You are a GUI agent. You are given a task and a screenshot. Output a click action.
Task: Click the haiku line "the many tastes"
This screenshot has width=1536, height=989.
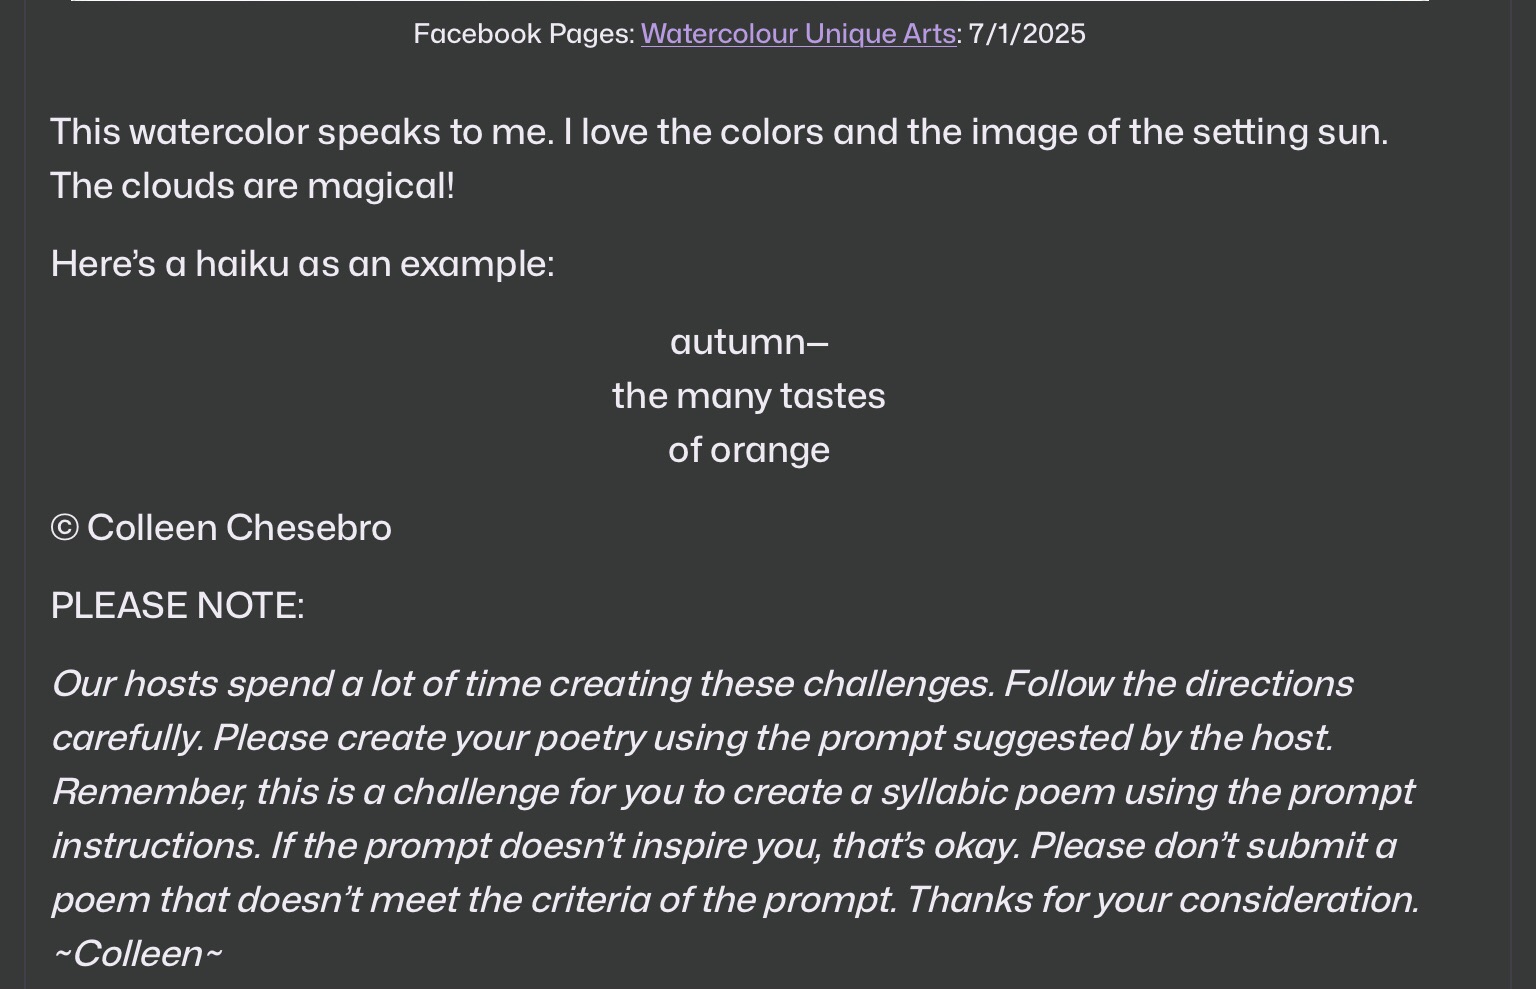point(749,396)
